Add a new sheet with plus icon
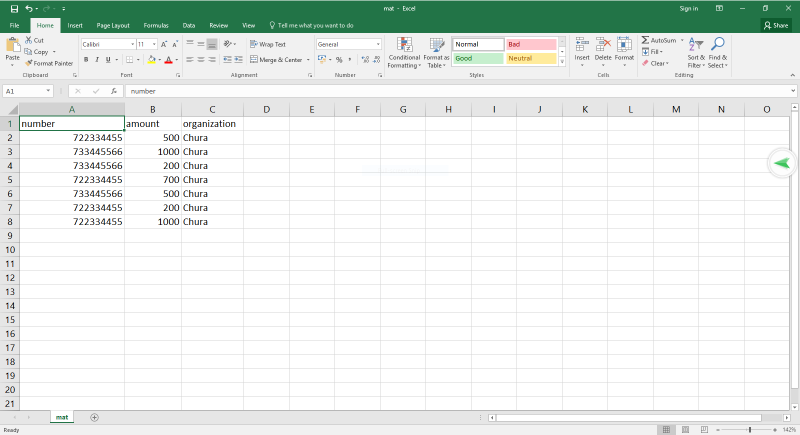This screenshot has width=800, height=435. pos(94,417)
